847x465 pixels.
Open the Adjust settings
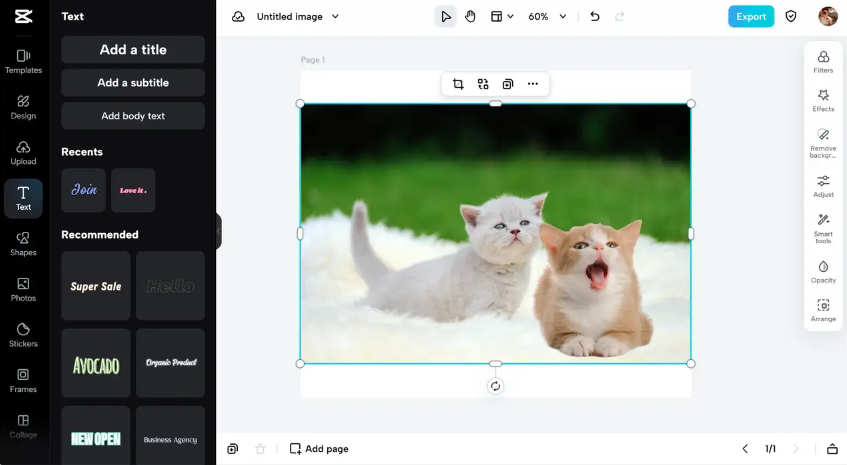(x=823, y=186)
